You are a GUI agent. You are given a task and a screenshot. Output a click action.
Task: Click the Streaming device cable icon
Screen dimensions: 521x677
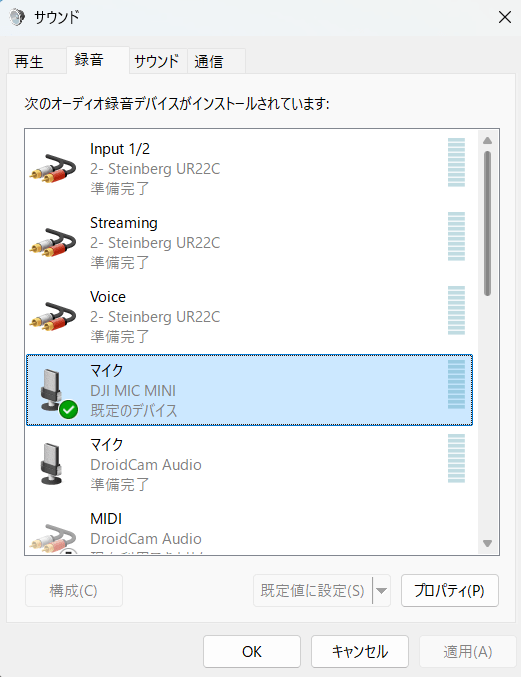coord(53,243)
